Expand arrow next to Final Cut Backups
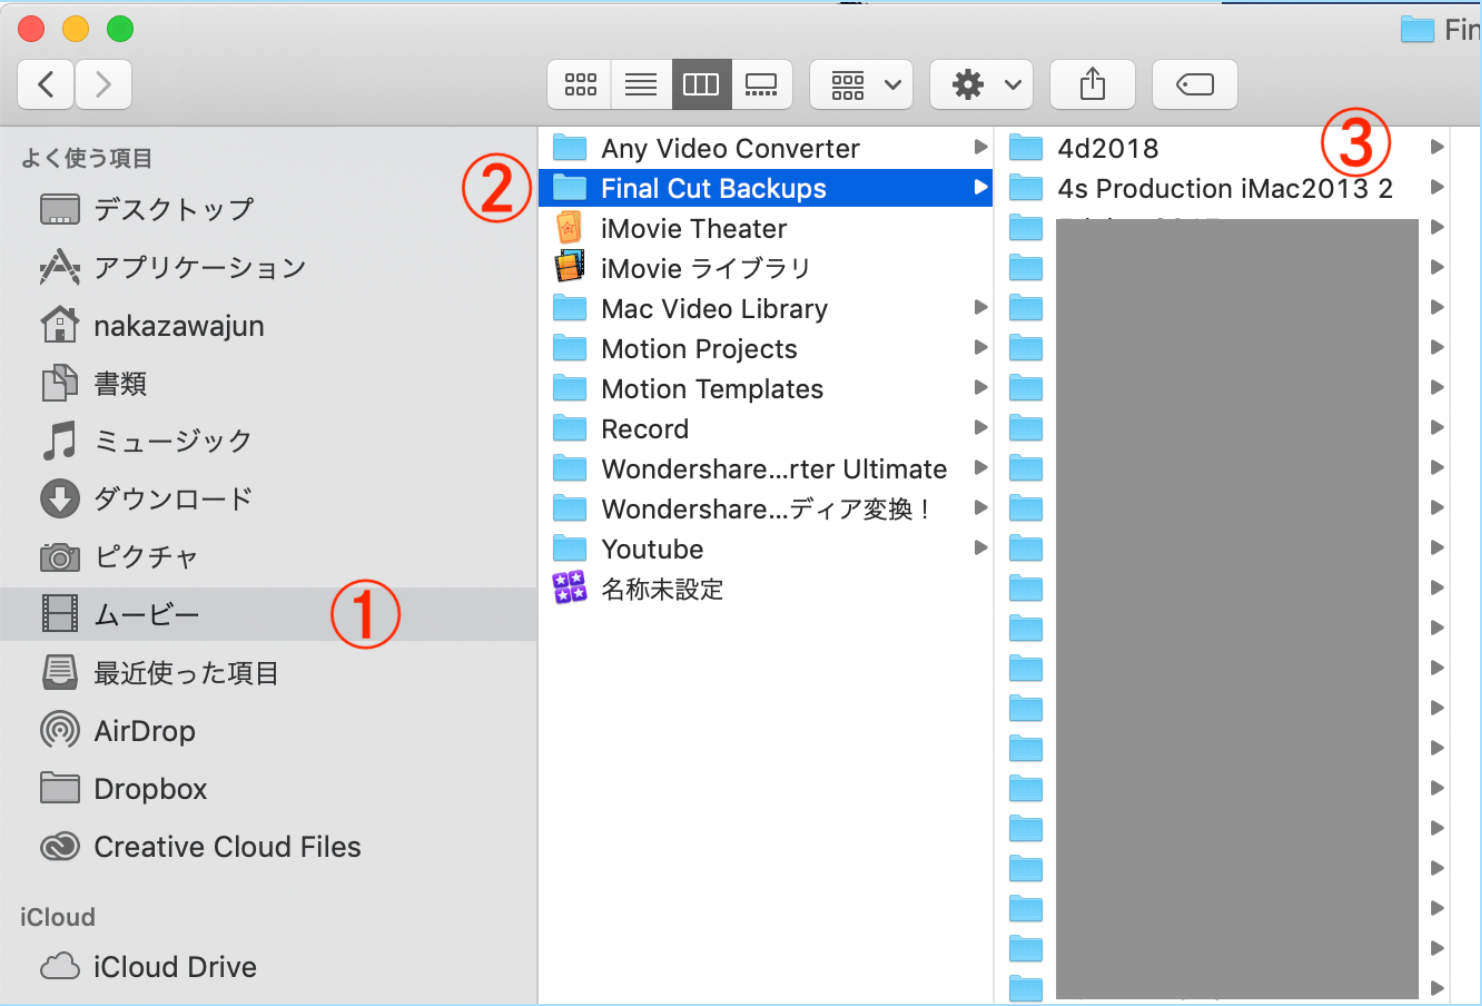 981,188
